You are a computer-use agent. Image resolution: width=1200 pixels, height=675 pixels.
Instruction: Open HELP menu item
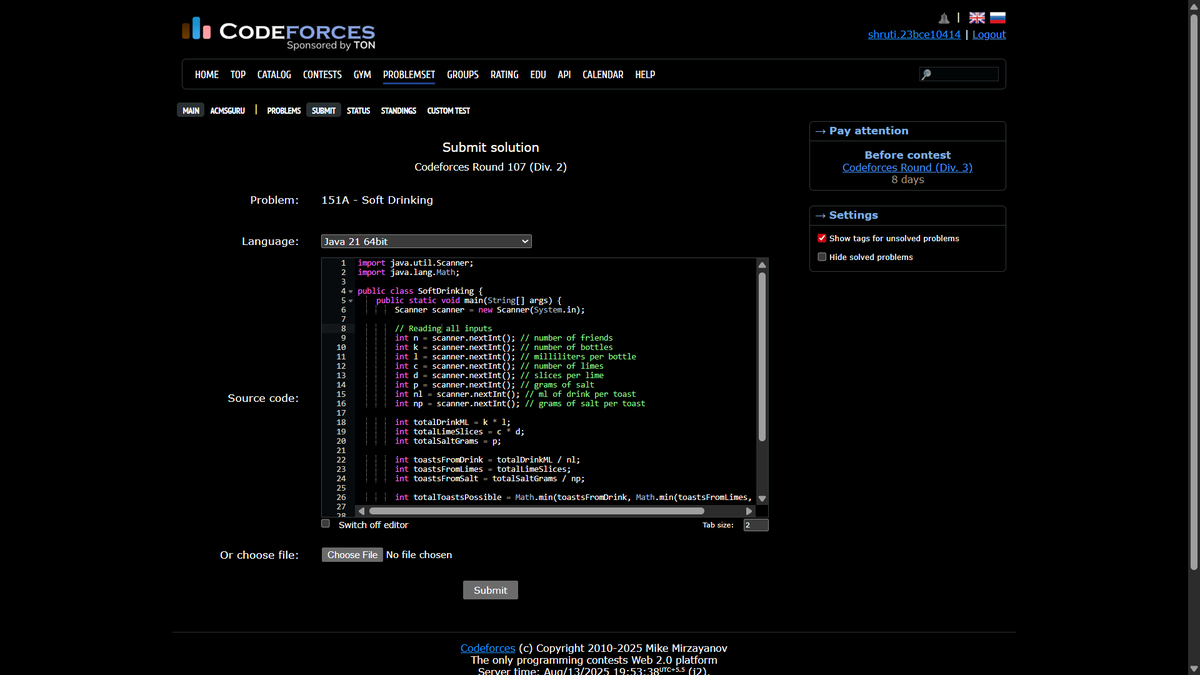click(645, 74)
